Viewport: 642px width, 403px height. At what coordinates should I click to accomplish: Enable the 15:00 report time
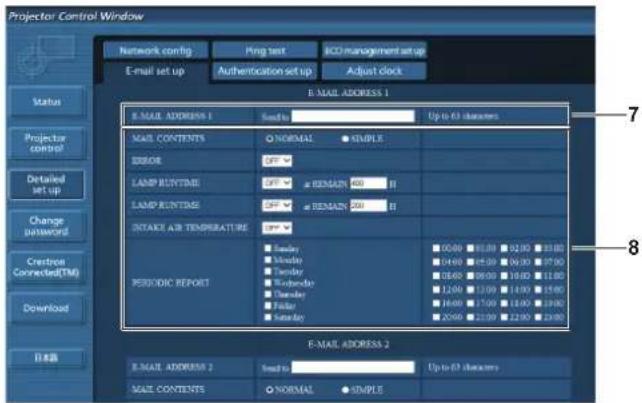point(538,290)
